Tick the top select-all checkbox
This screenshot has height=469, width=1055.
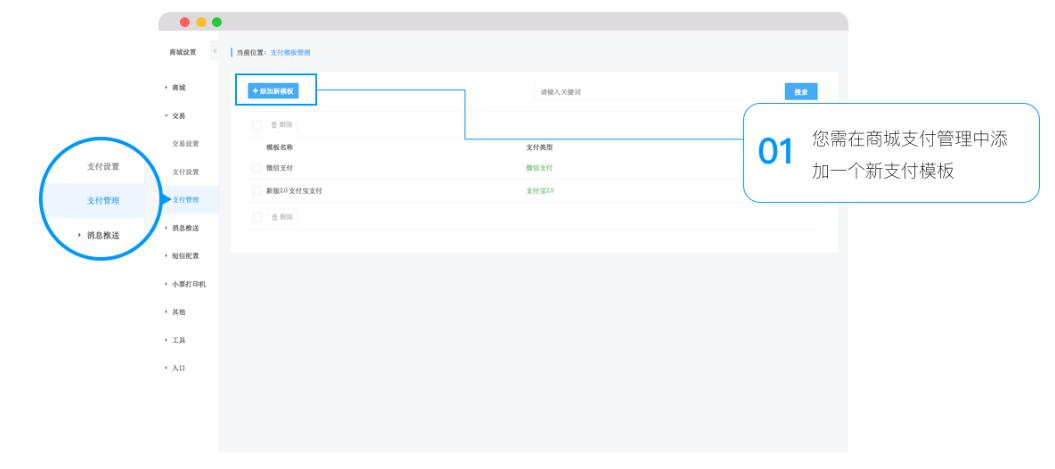click(x=256, y=125)
